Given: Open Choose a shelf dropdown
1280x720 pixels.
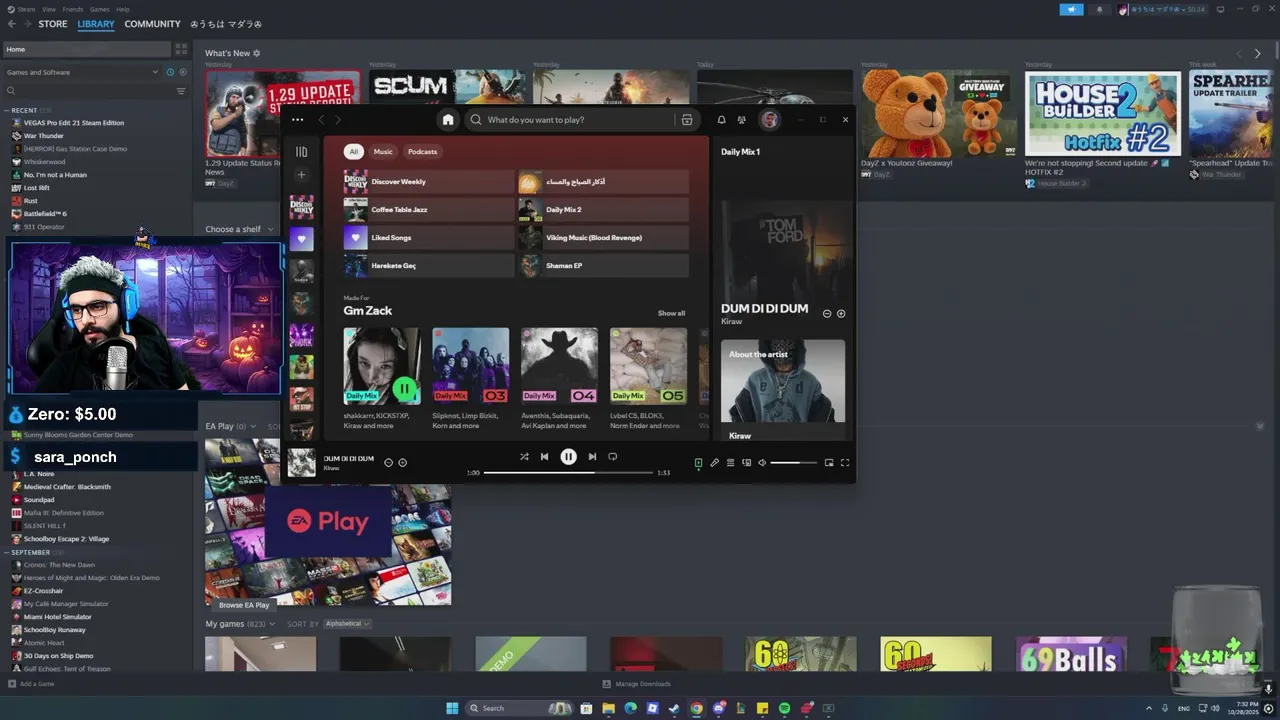Looking at the screenshot, I should (x=239, y=229).
